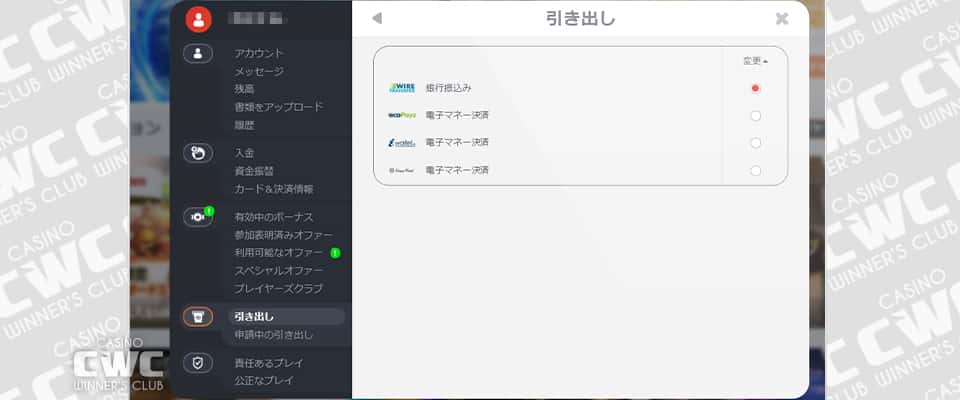
Task: Click the iWallet logo
Action: tap(402, 143)
